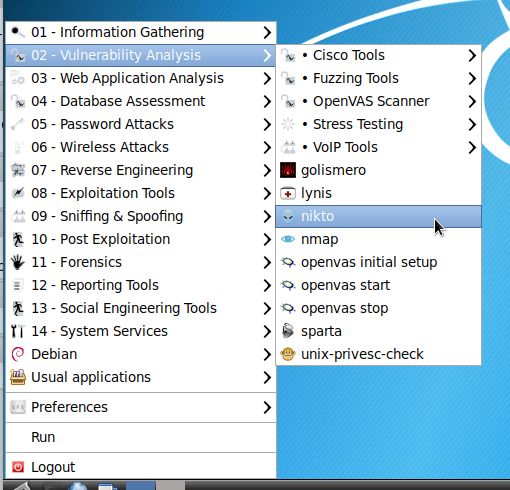This screenshot has width=510, height=490.
Task: Open the 01 - Information Gathering menu
Action: 141,32
